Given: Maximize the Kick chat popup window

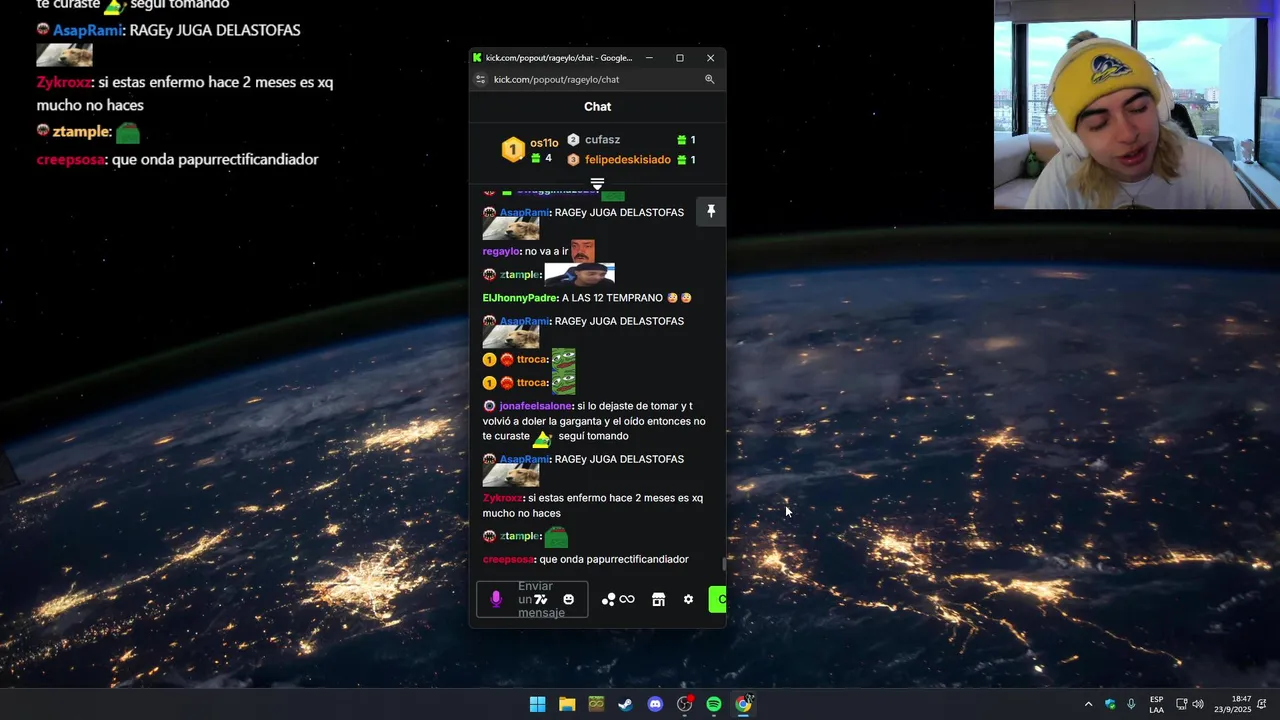Looking at the screenshot, I should (x=680, y=58).
